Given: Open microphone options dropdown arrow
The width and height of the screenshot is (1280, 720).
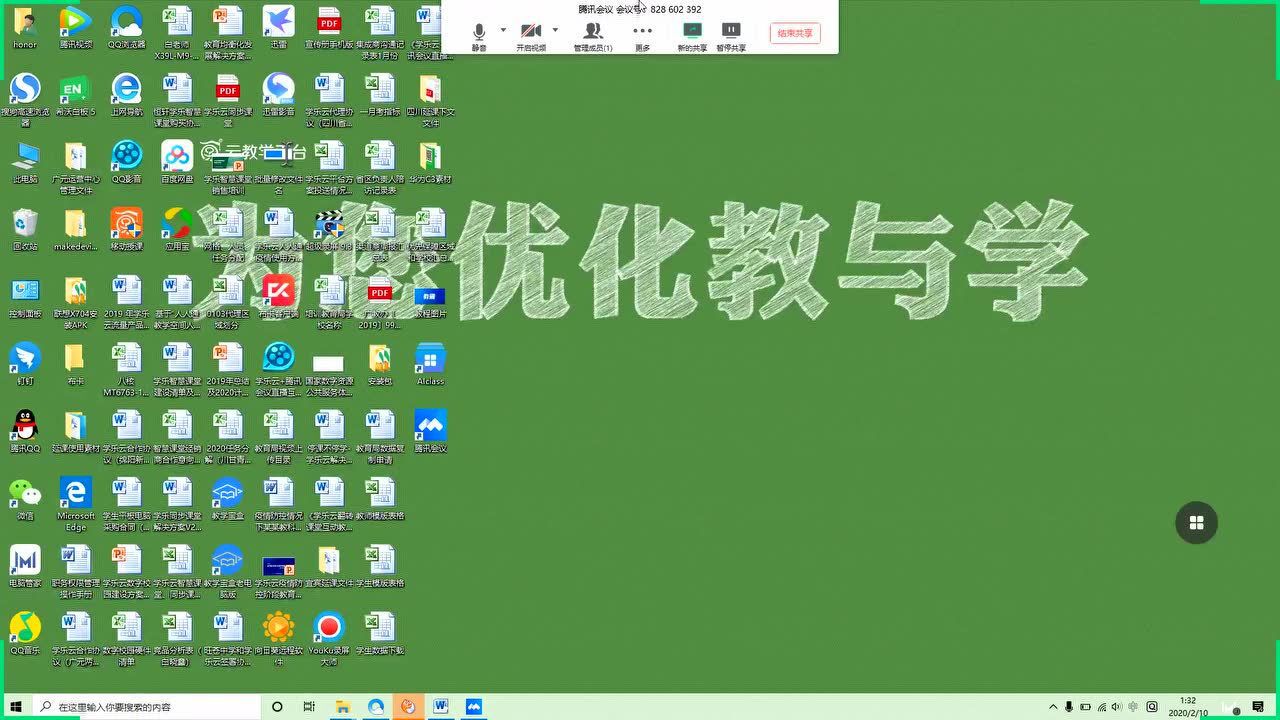Looking at the screenshot, I should 502,30.
